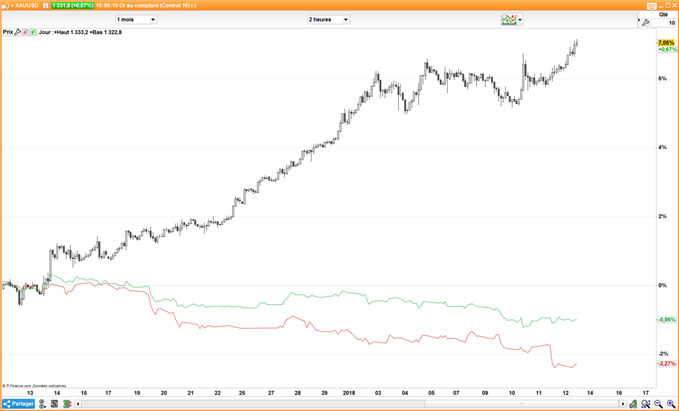
Task: Click the instrument info icon beside XAUUSD
Action: (x=45, y=6)
